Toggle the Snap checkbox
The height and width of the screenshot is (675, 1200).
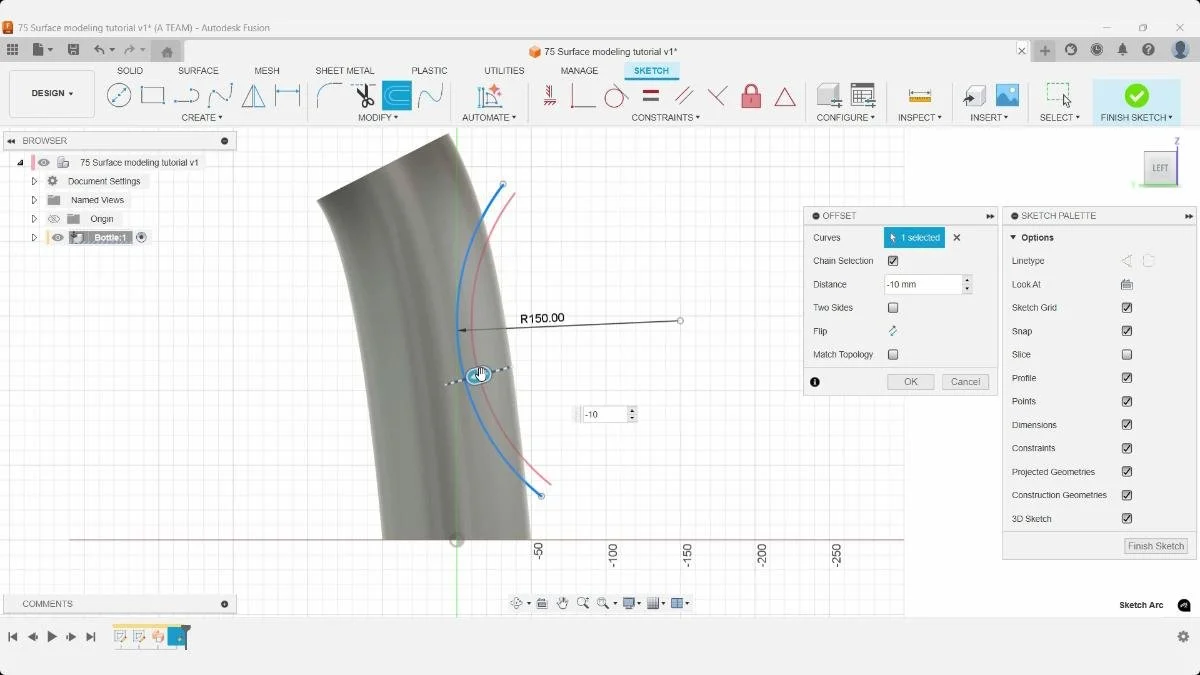pos(1127,331)
